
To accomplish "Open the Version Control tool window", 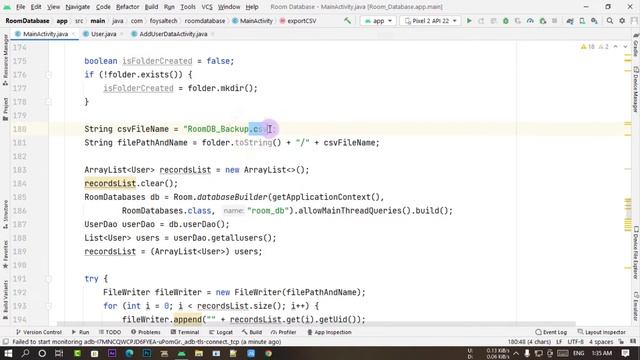I will [39, 332].
